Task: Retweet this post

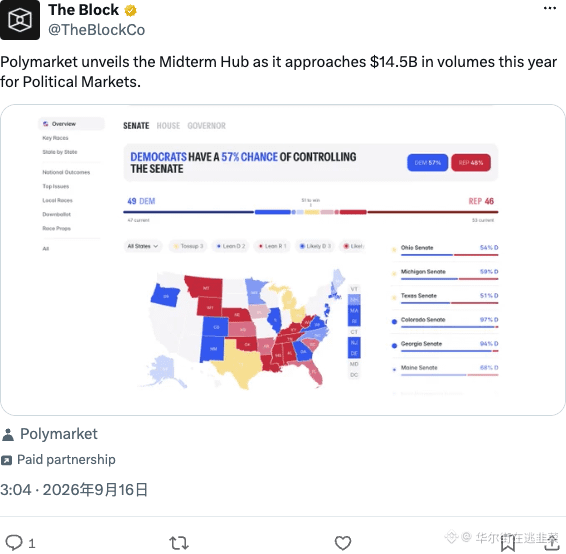Action: pos(179,542)
